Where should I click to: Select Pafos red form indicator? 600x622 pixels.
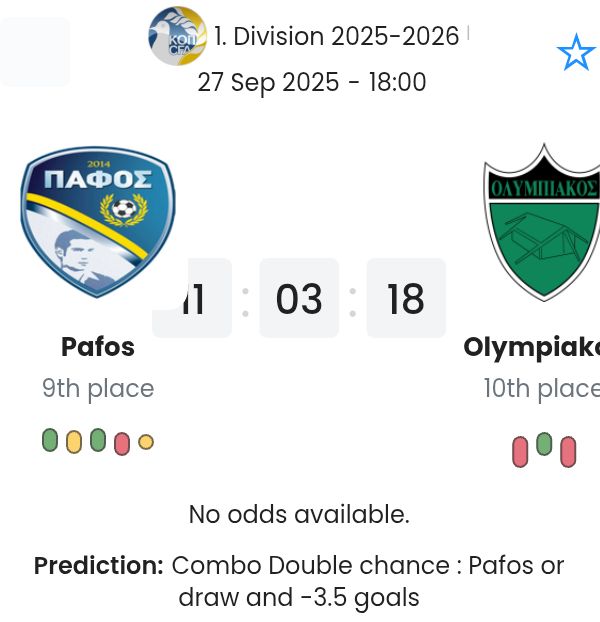(122, 443)
